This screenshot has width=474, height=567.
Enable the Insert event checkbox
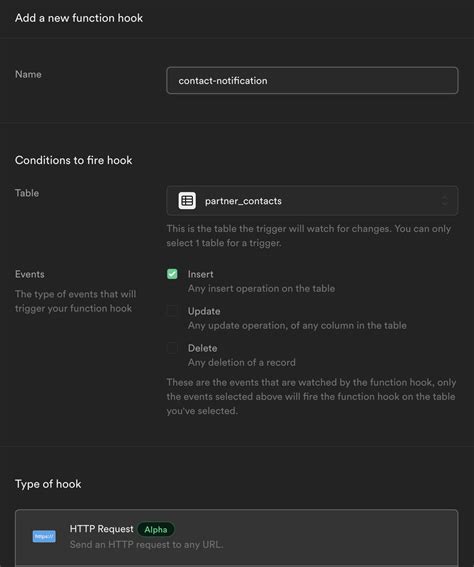[x=172, y=274]
